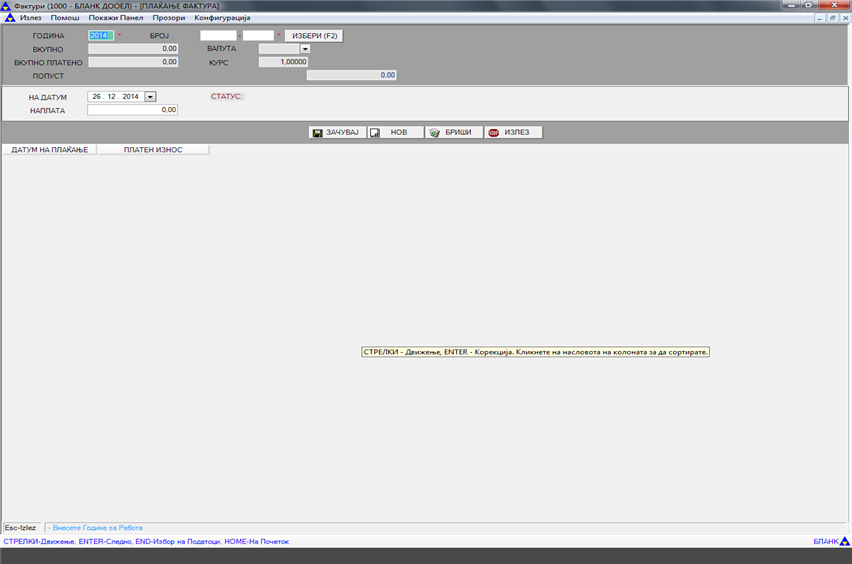Click the app logo in the menu bar

(x=10, y=18)
